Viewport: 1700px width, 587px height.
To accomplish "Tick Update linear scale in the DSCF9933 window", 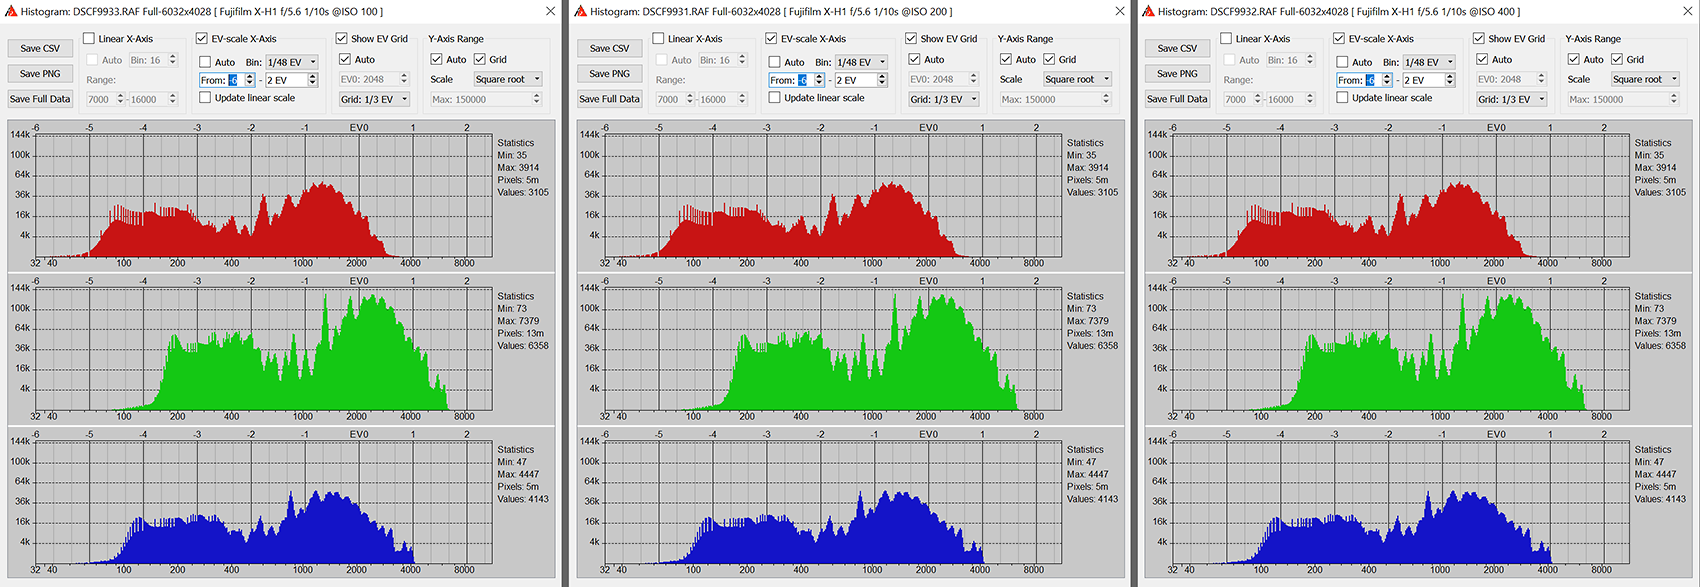I will click(205, 98).
